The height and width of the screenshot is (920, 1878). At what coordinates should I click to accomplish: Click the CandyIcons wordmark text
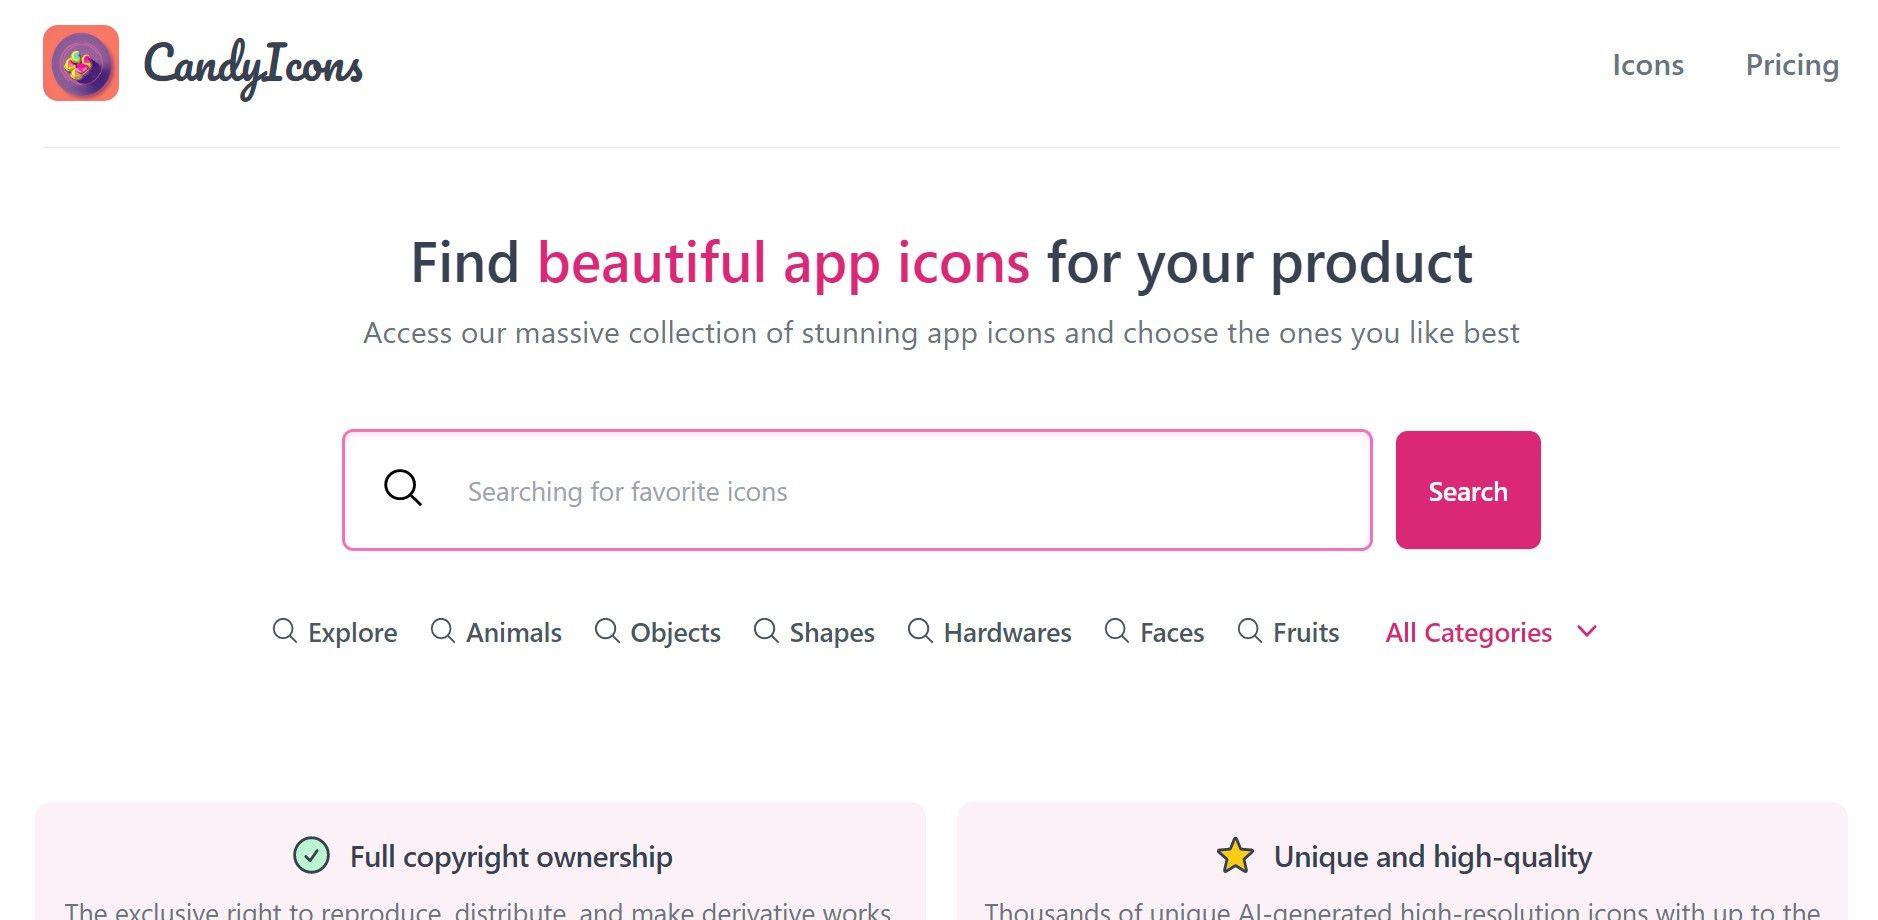(x=252, y=65)
